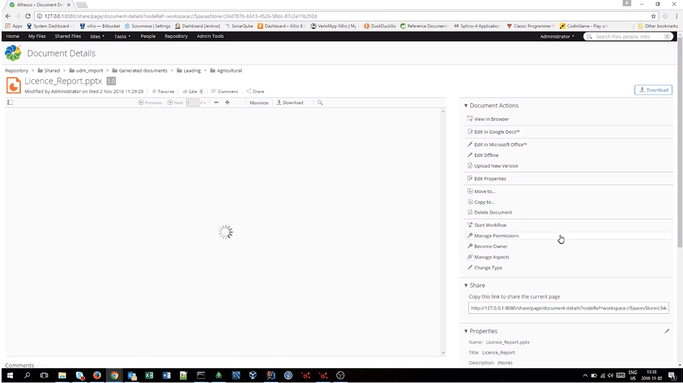Click the previewer zoom in plus icon
683x383 pixels.
227,102
